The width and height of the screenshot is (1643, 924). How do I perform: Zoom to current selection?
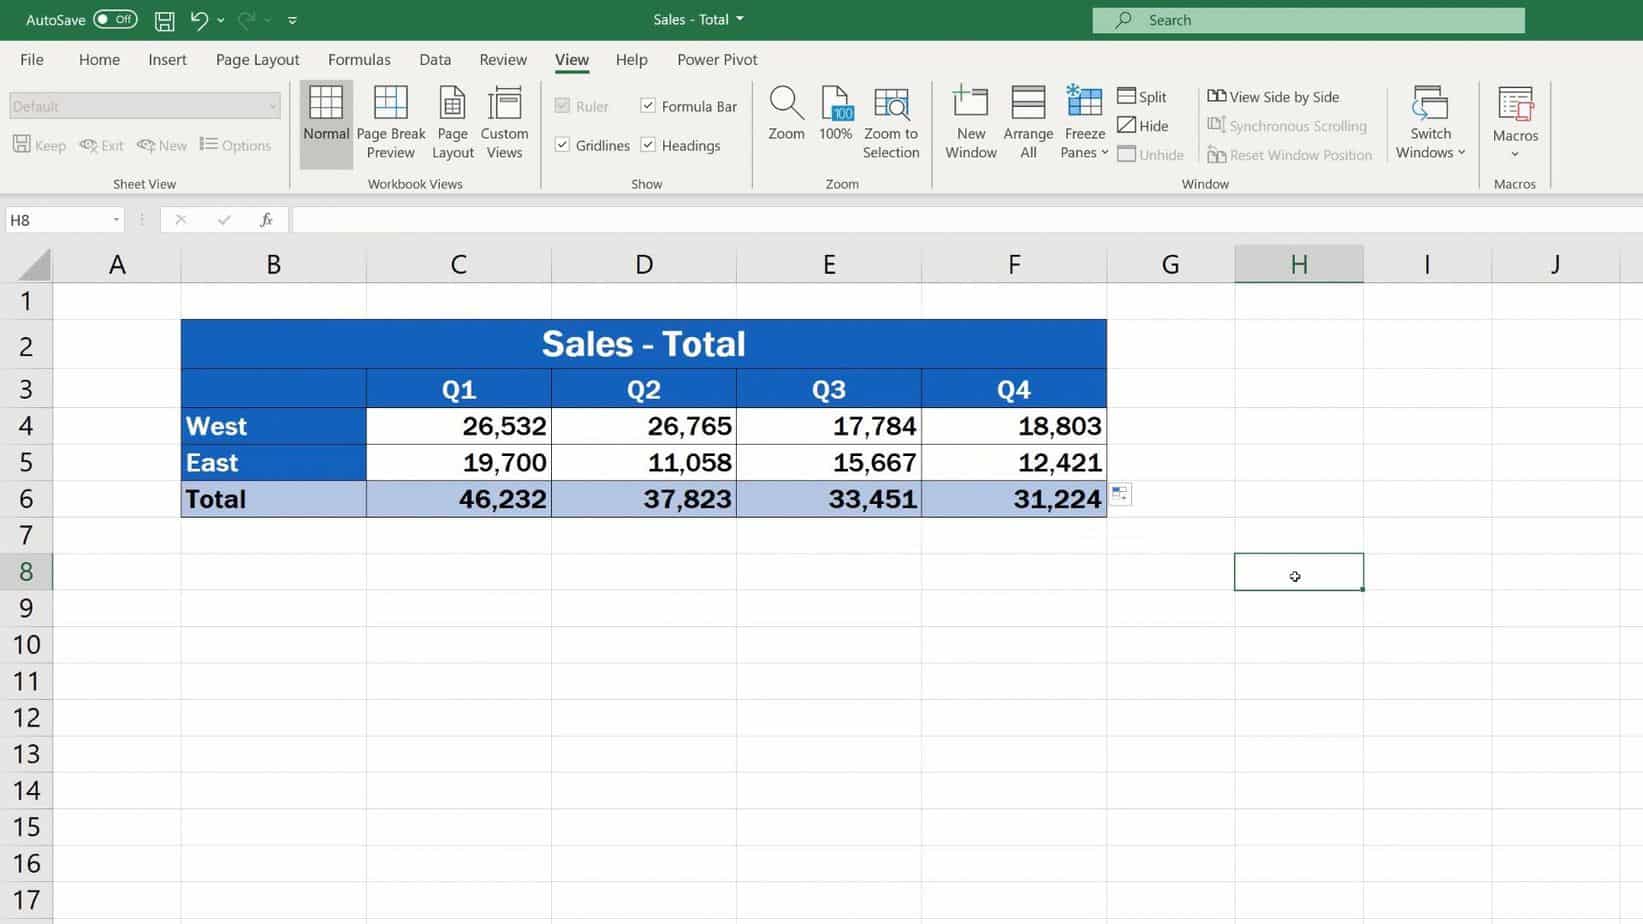(891, 120)
